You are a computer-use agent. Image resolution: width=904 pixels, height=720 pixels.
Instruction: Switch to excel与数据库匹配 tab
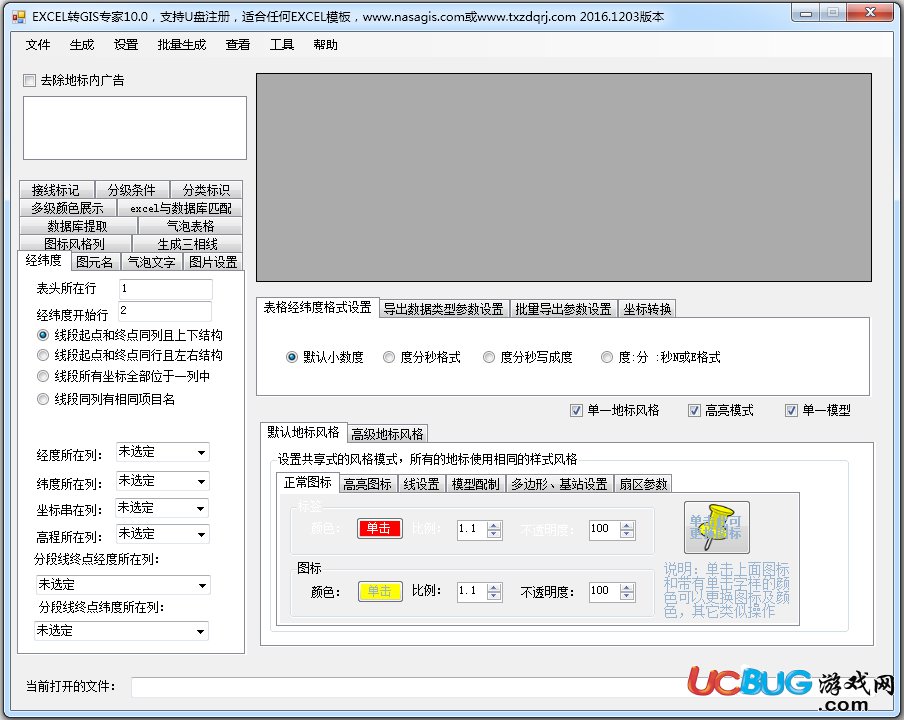(180, 208)
